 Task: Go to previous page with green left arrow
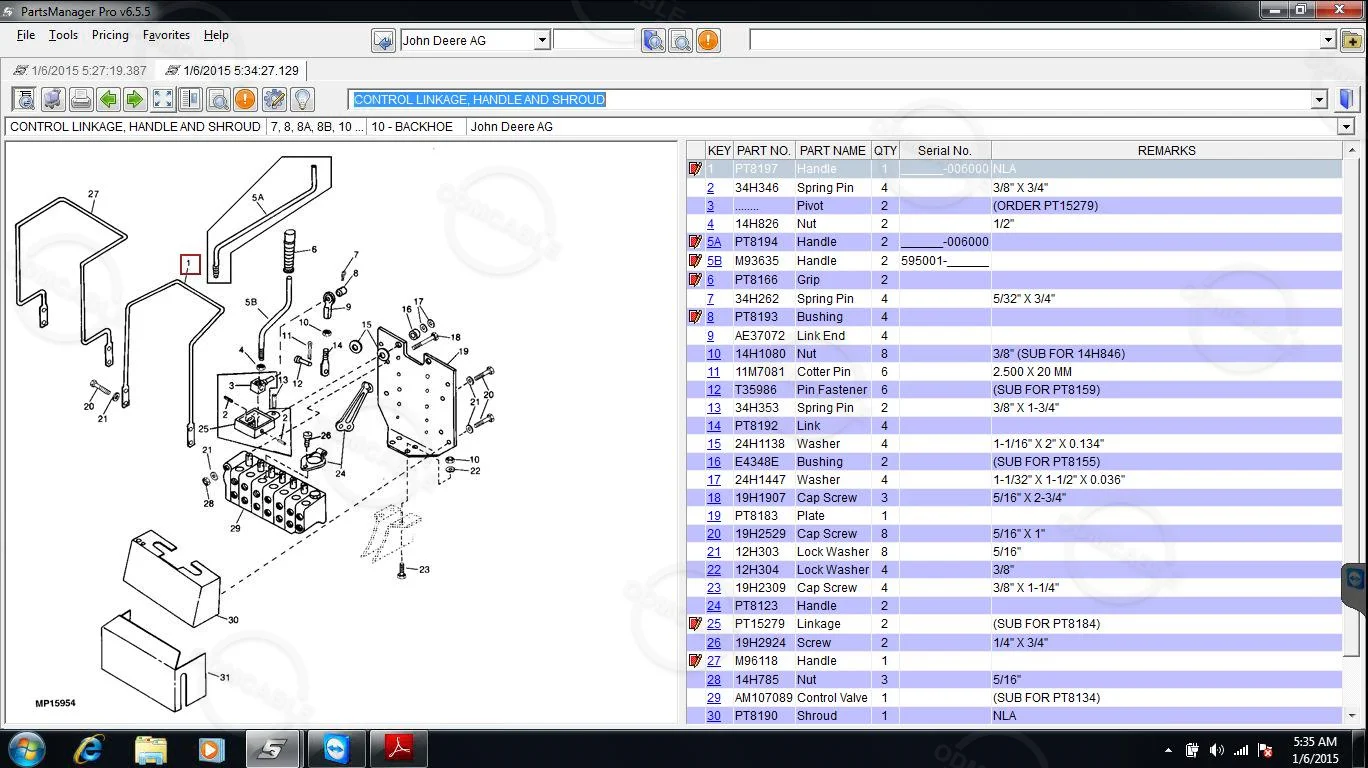tap(108, 99)
